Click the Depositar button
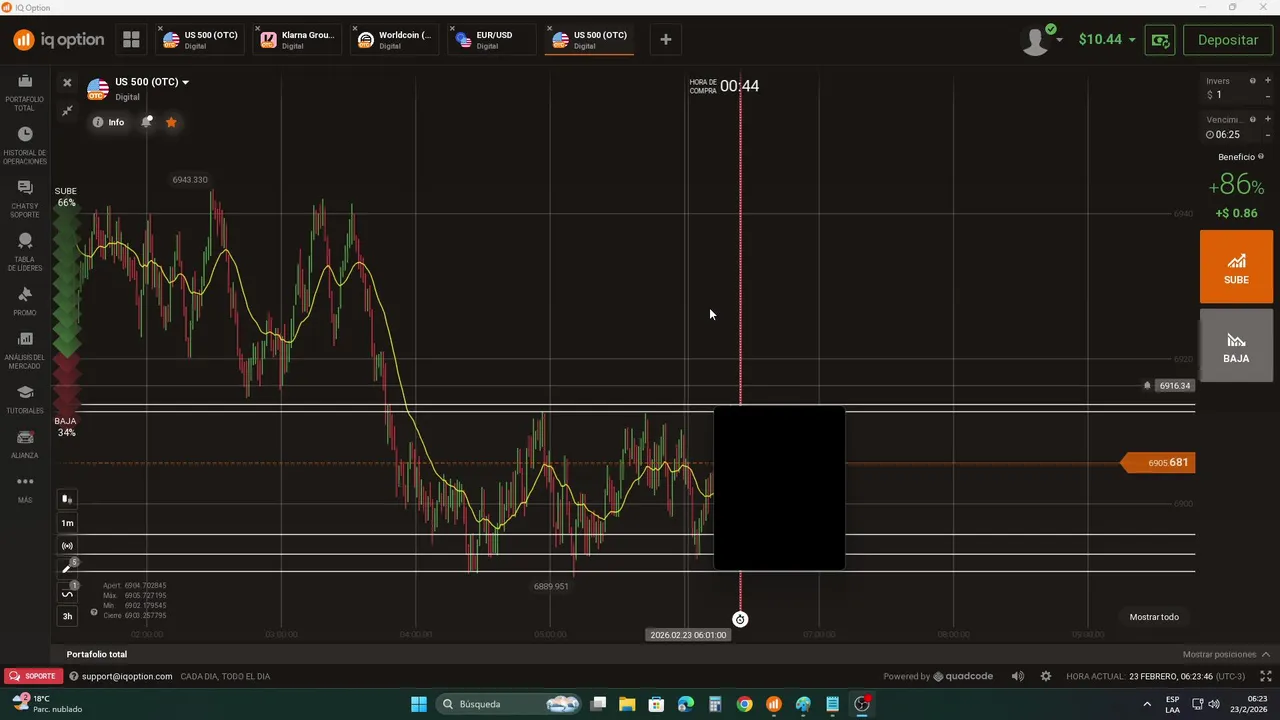This screenshot has width=1280, height=720. point(1228,40)
